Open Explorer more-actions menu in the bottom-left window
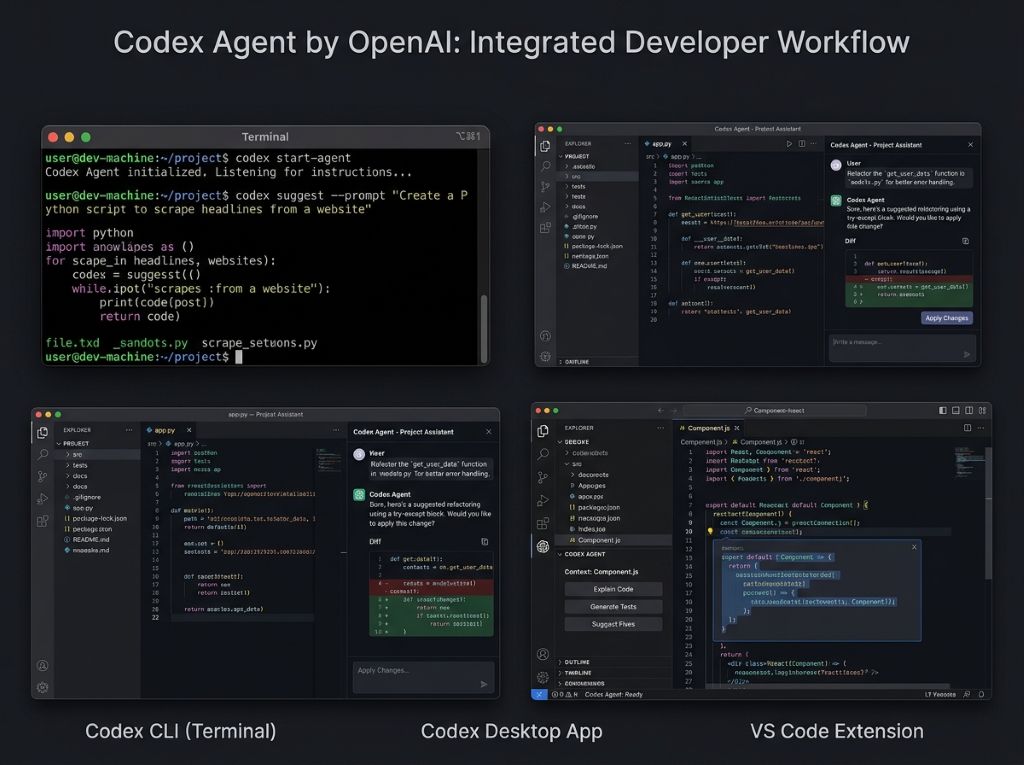Image resolution: width=1024 pixels, height=765 pixels. click(x=129, y=430)
